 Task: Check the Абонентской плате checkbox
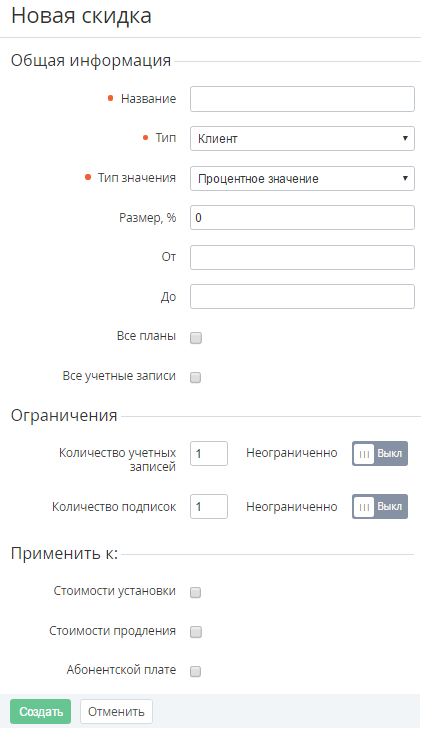coord(196,671)
